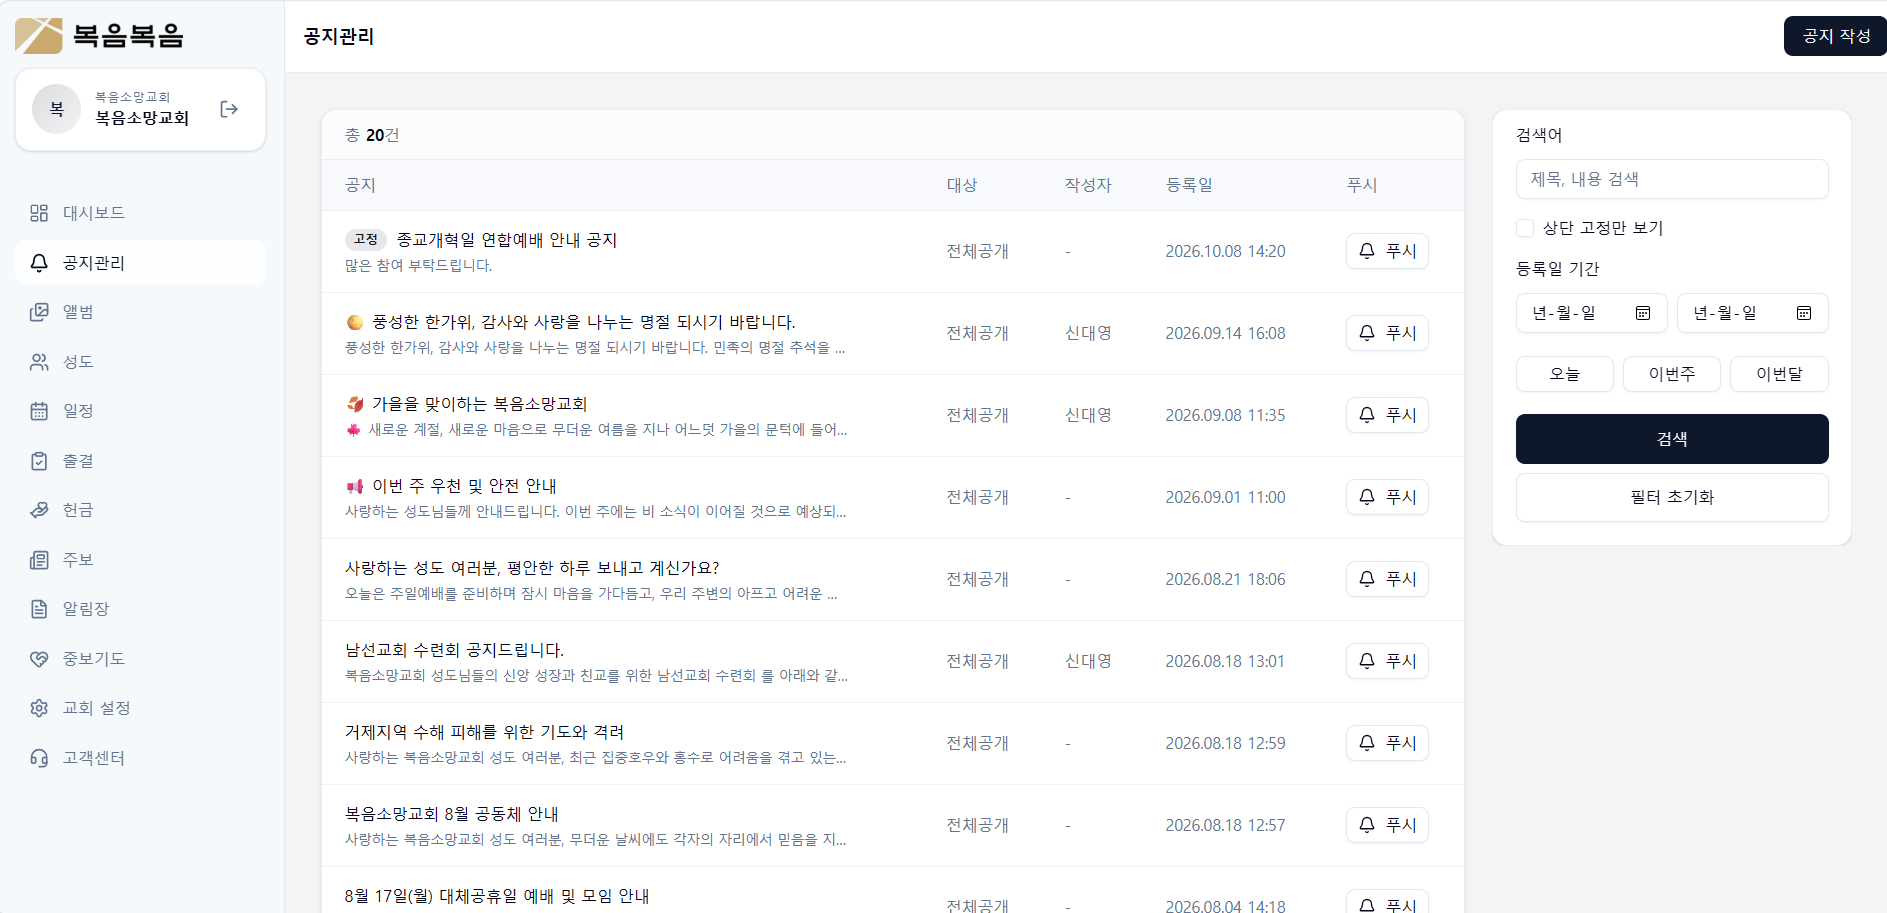Push the 사랑하는 성도 여러분 notice
Image resolution: width=1887 pixels, height=913 pixels.
pyautogui.click(x=1387, y=579)
